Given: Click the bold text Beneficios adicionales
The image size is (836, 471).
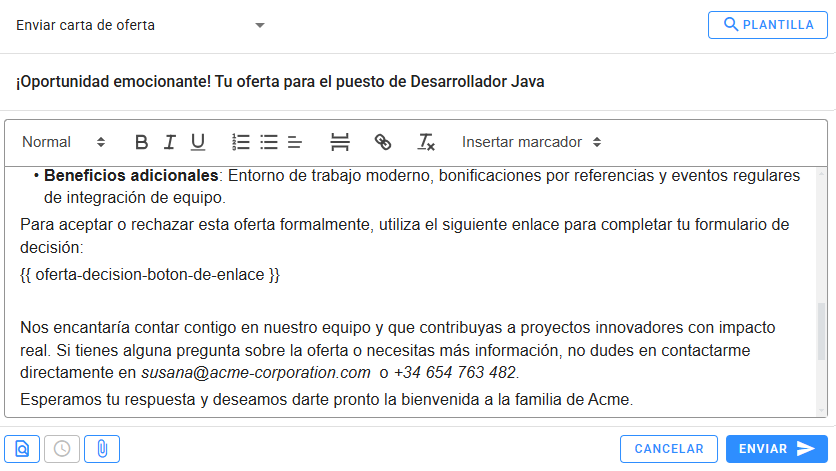Looking at the screenshot, I should (x=131, y=175).
